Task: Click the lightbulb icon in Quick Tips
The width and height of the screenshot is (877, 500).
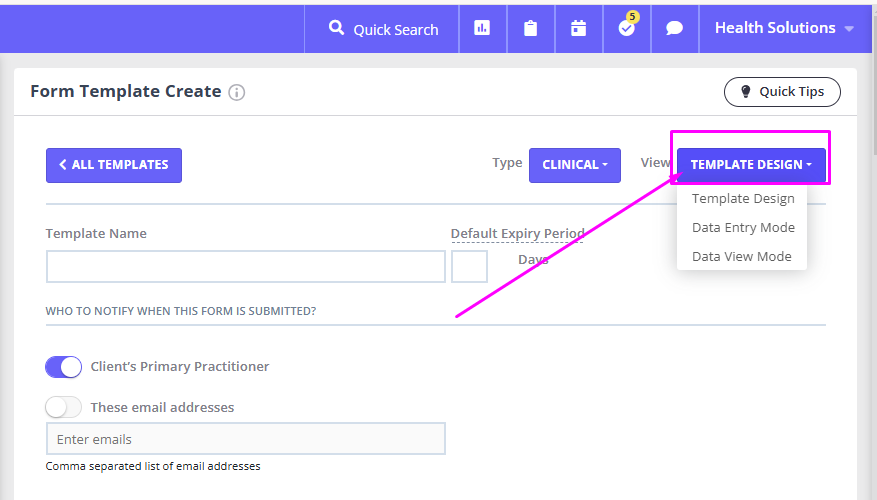Action: point(746,91)
